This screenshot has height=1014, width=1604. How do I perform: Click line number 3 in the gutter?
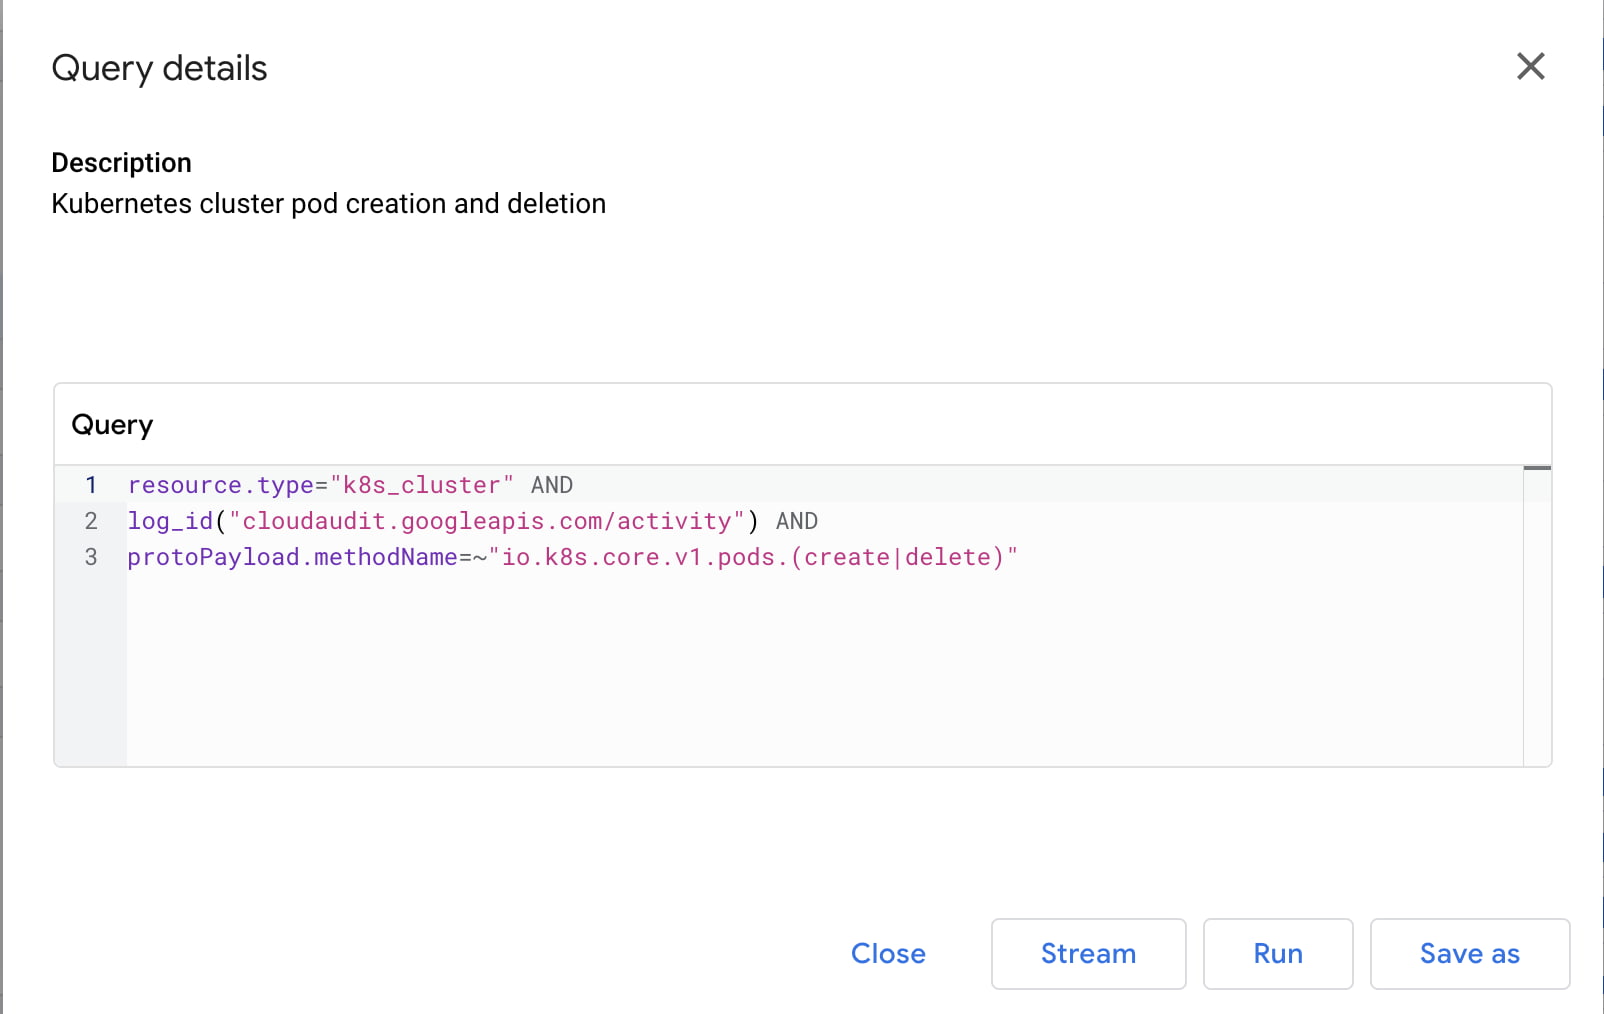pyautogui.click(x=91, y=557)
